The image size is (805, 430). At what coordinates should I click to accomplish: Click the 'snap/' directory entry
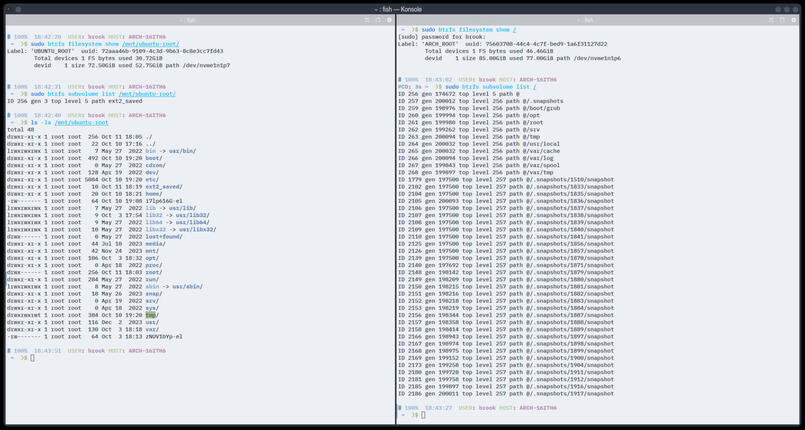(x=154, y=294)
